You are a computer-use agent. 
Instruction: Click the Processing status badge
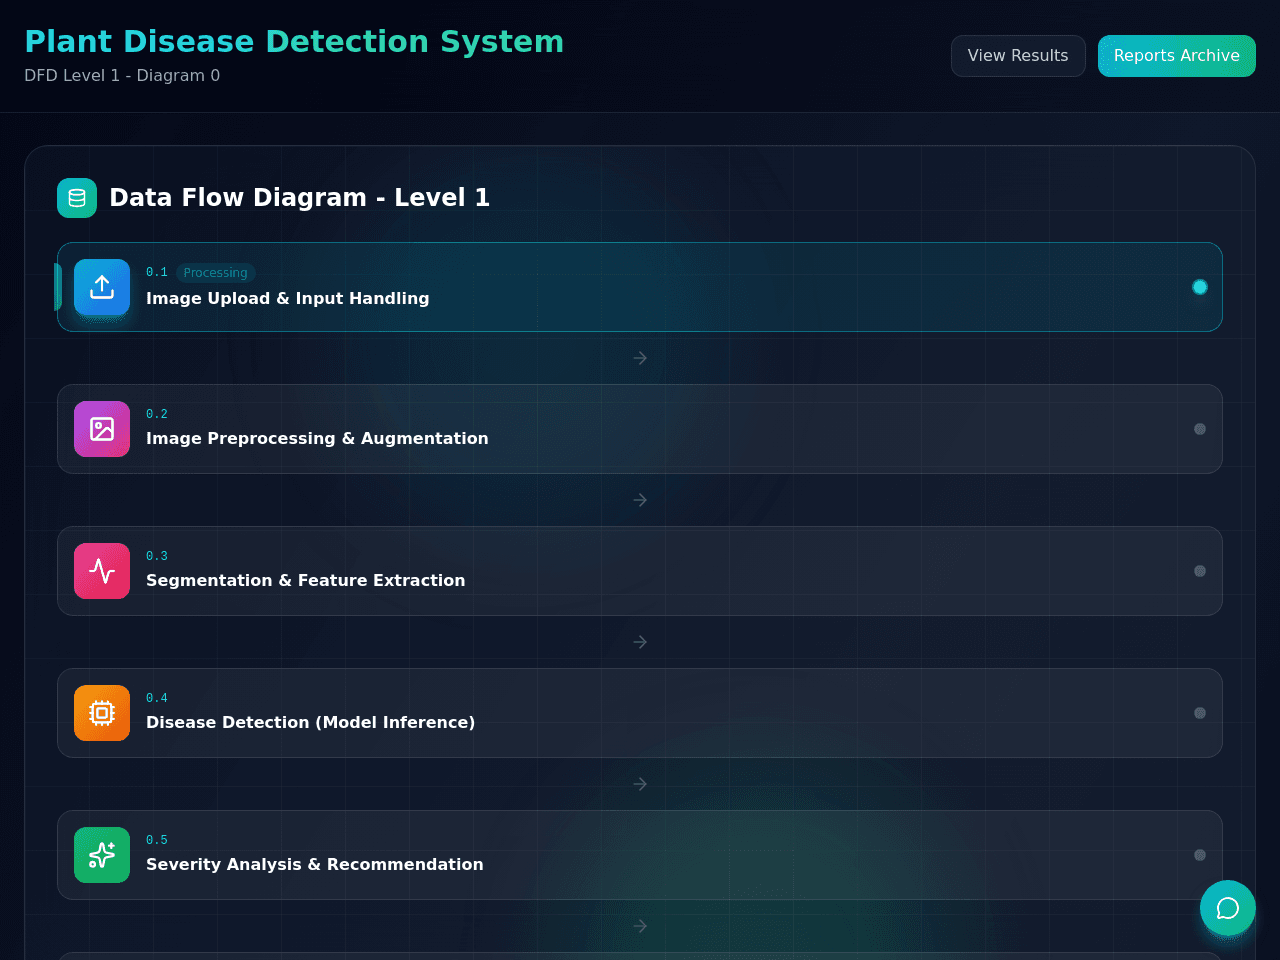click(216, 273)
